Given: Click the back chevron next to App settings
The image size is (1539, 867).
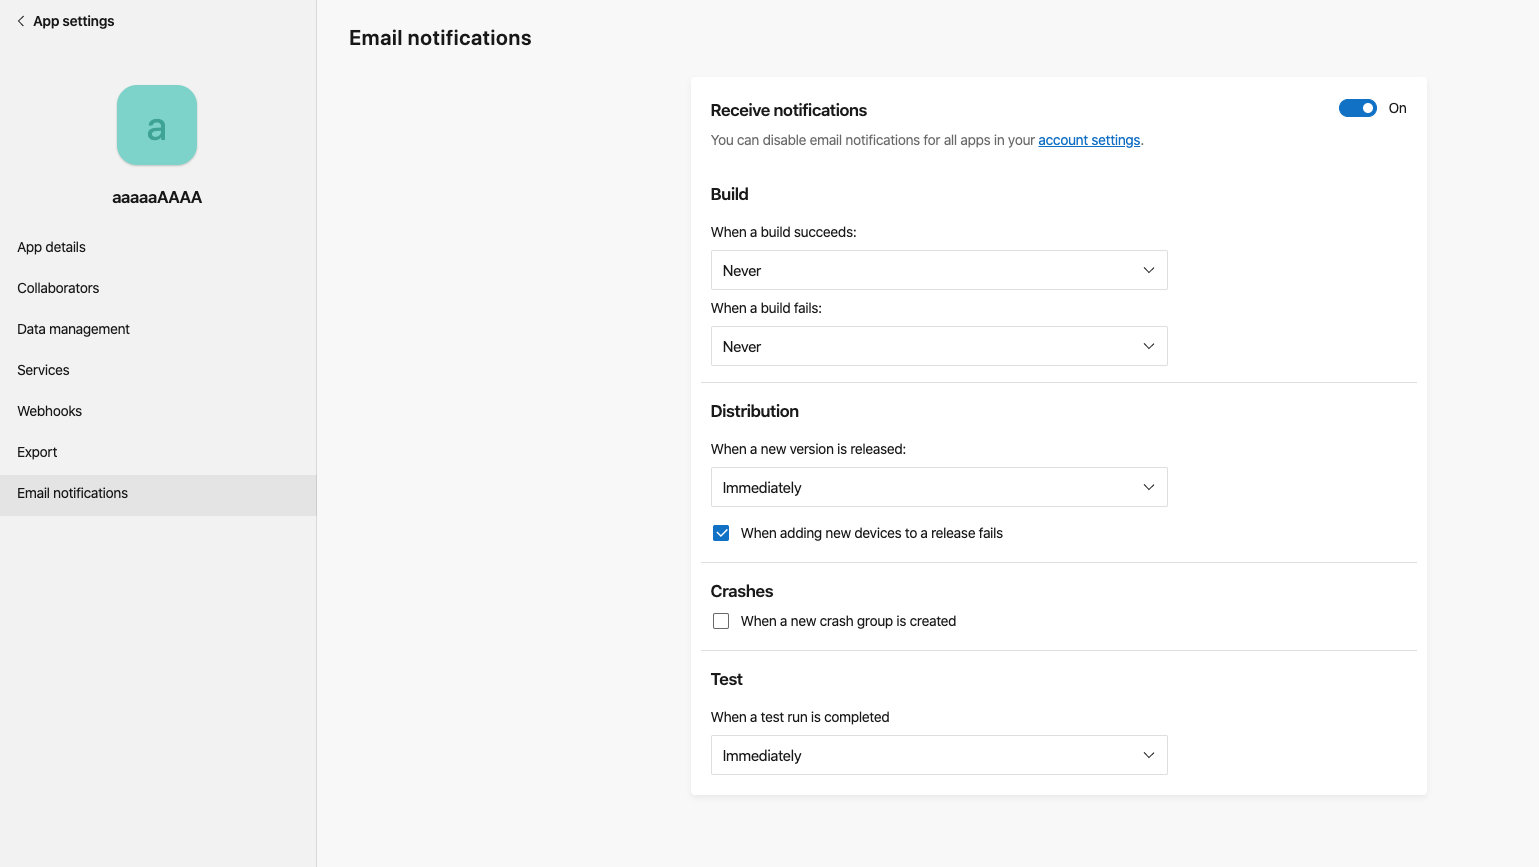Looking at the screenshot, I should tap(21, 20).
